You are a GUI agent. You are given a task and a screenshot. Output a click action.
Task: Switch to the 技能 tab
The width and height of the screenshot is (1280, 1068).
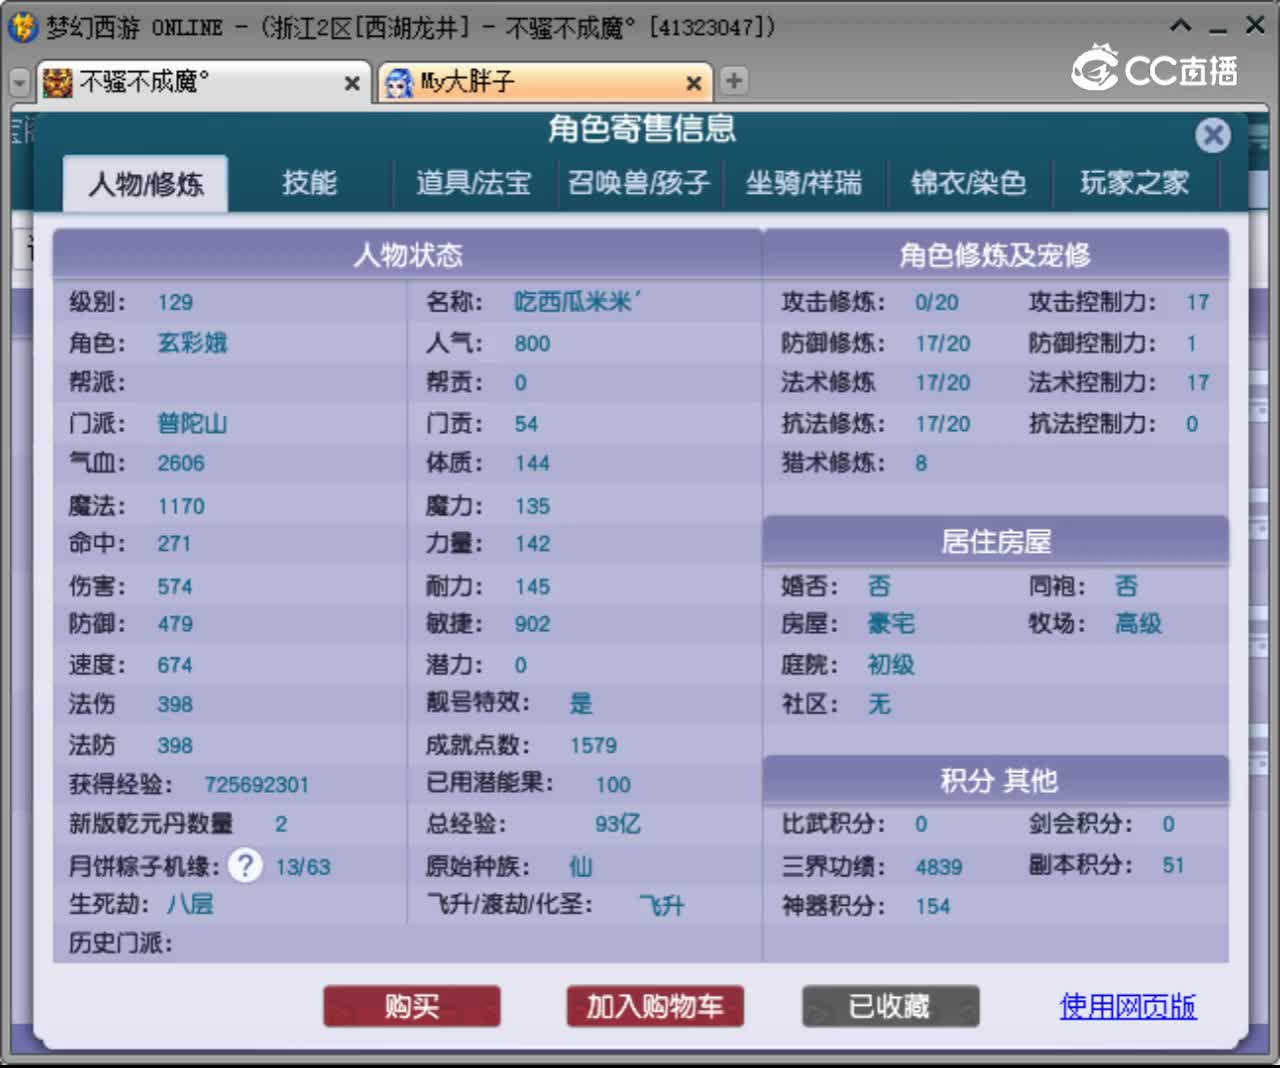(309, 183)
